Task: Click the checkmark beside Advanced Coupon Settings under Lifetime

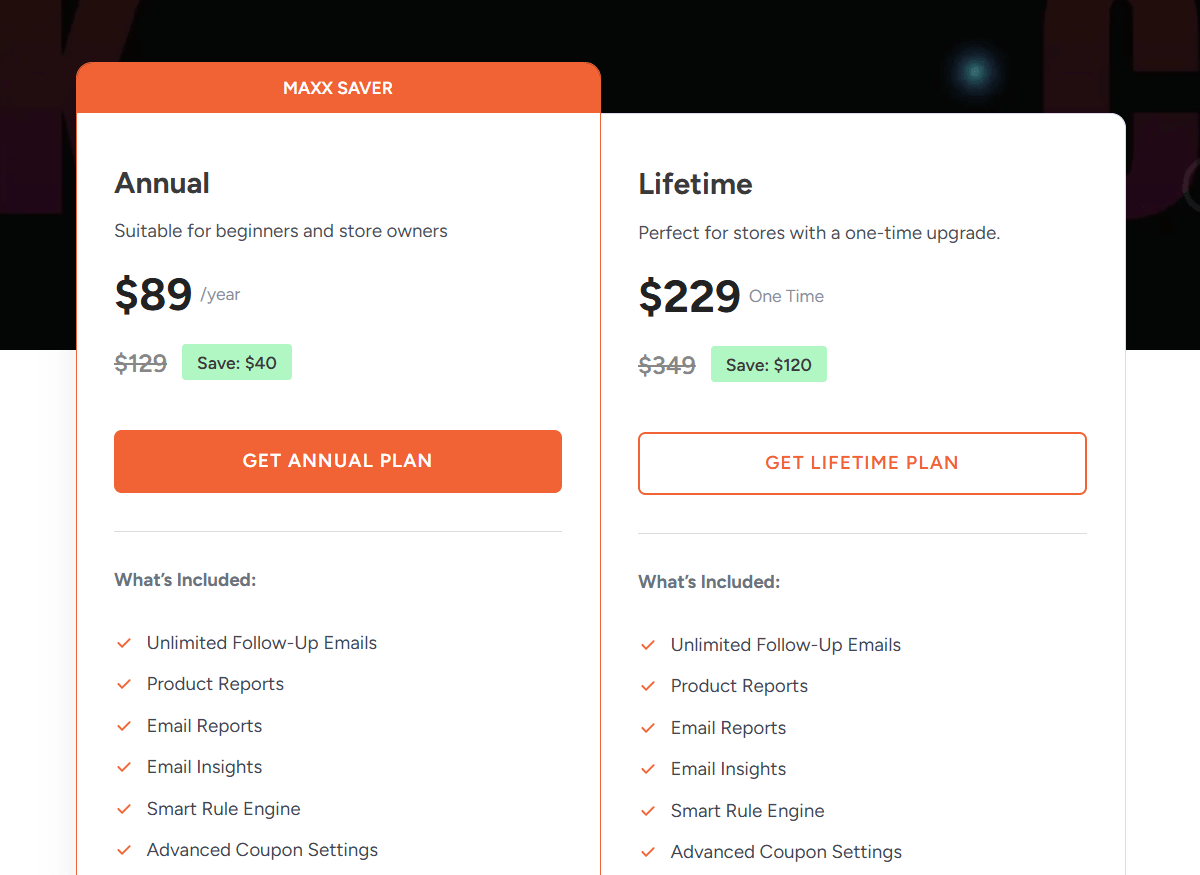Action: [648, 852]
